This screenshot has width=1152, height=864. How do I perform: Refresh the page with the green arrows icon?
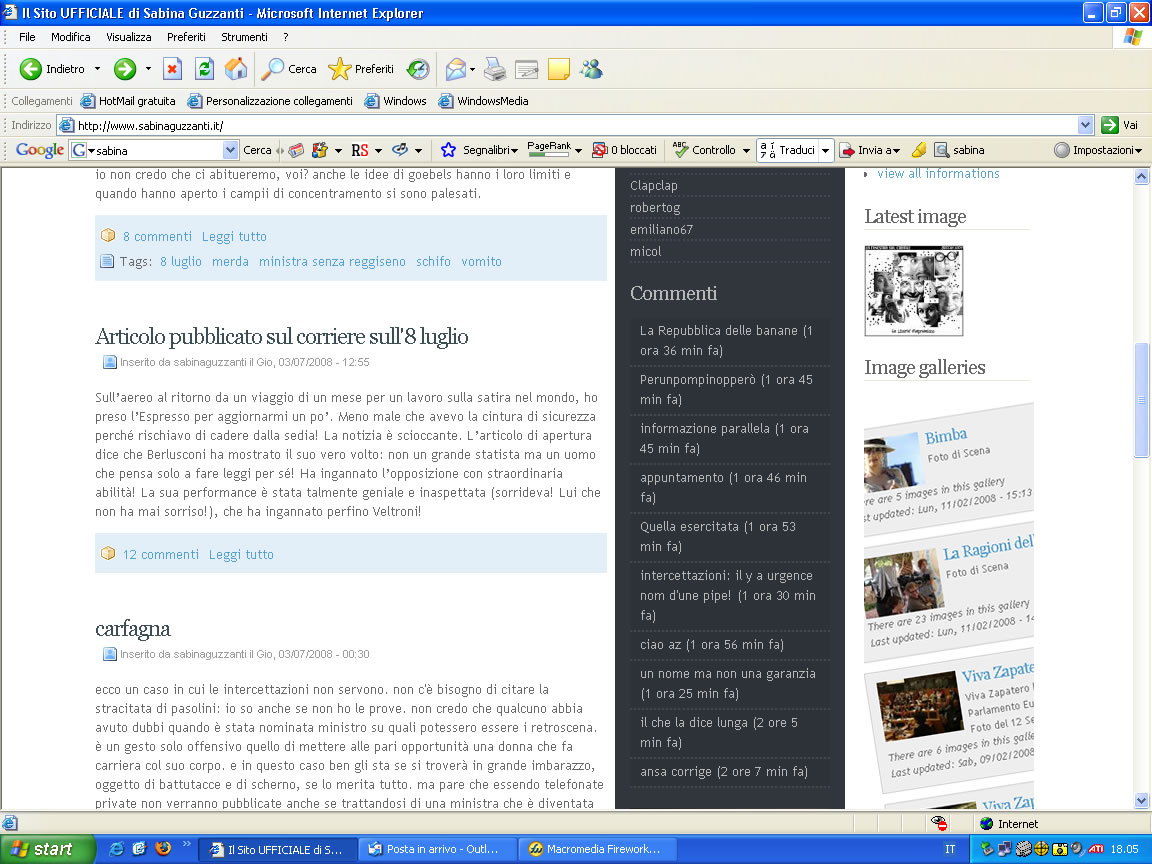coord(204,69)
